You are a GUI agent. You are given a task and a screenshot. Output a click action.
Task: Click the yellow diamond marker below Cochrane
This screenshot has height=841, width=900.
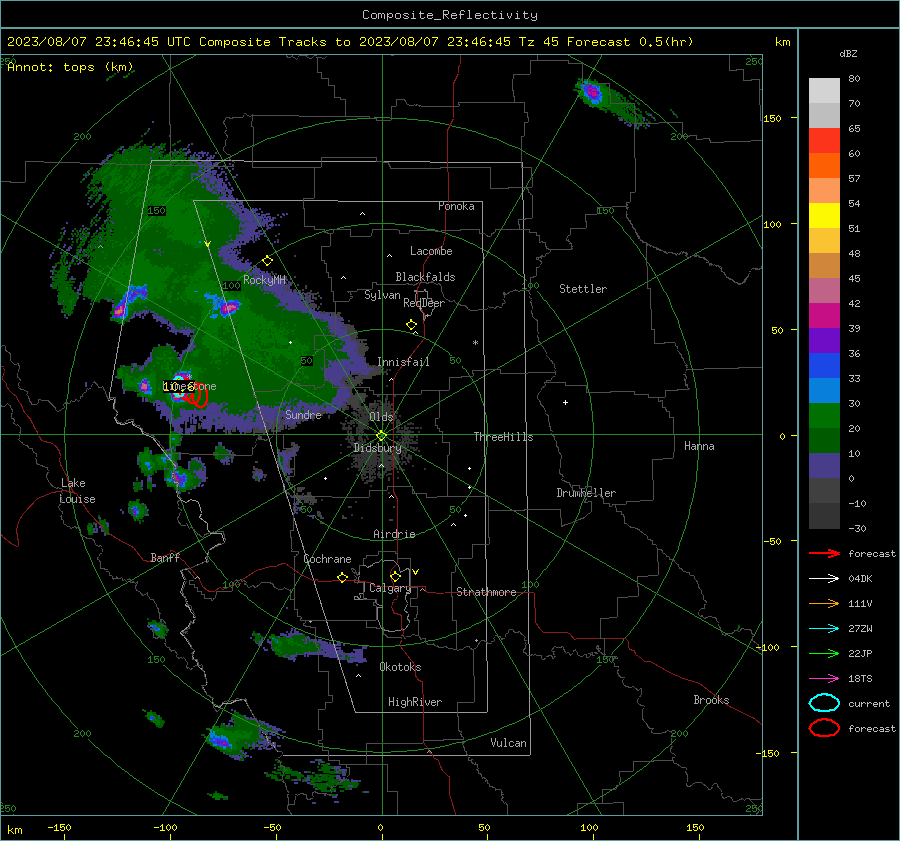pos(343,577)
